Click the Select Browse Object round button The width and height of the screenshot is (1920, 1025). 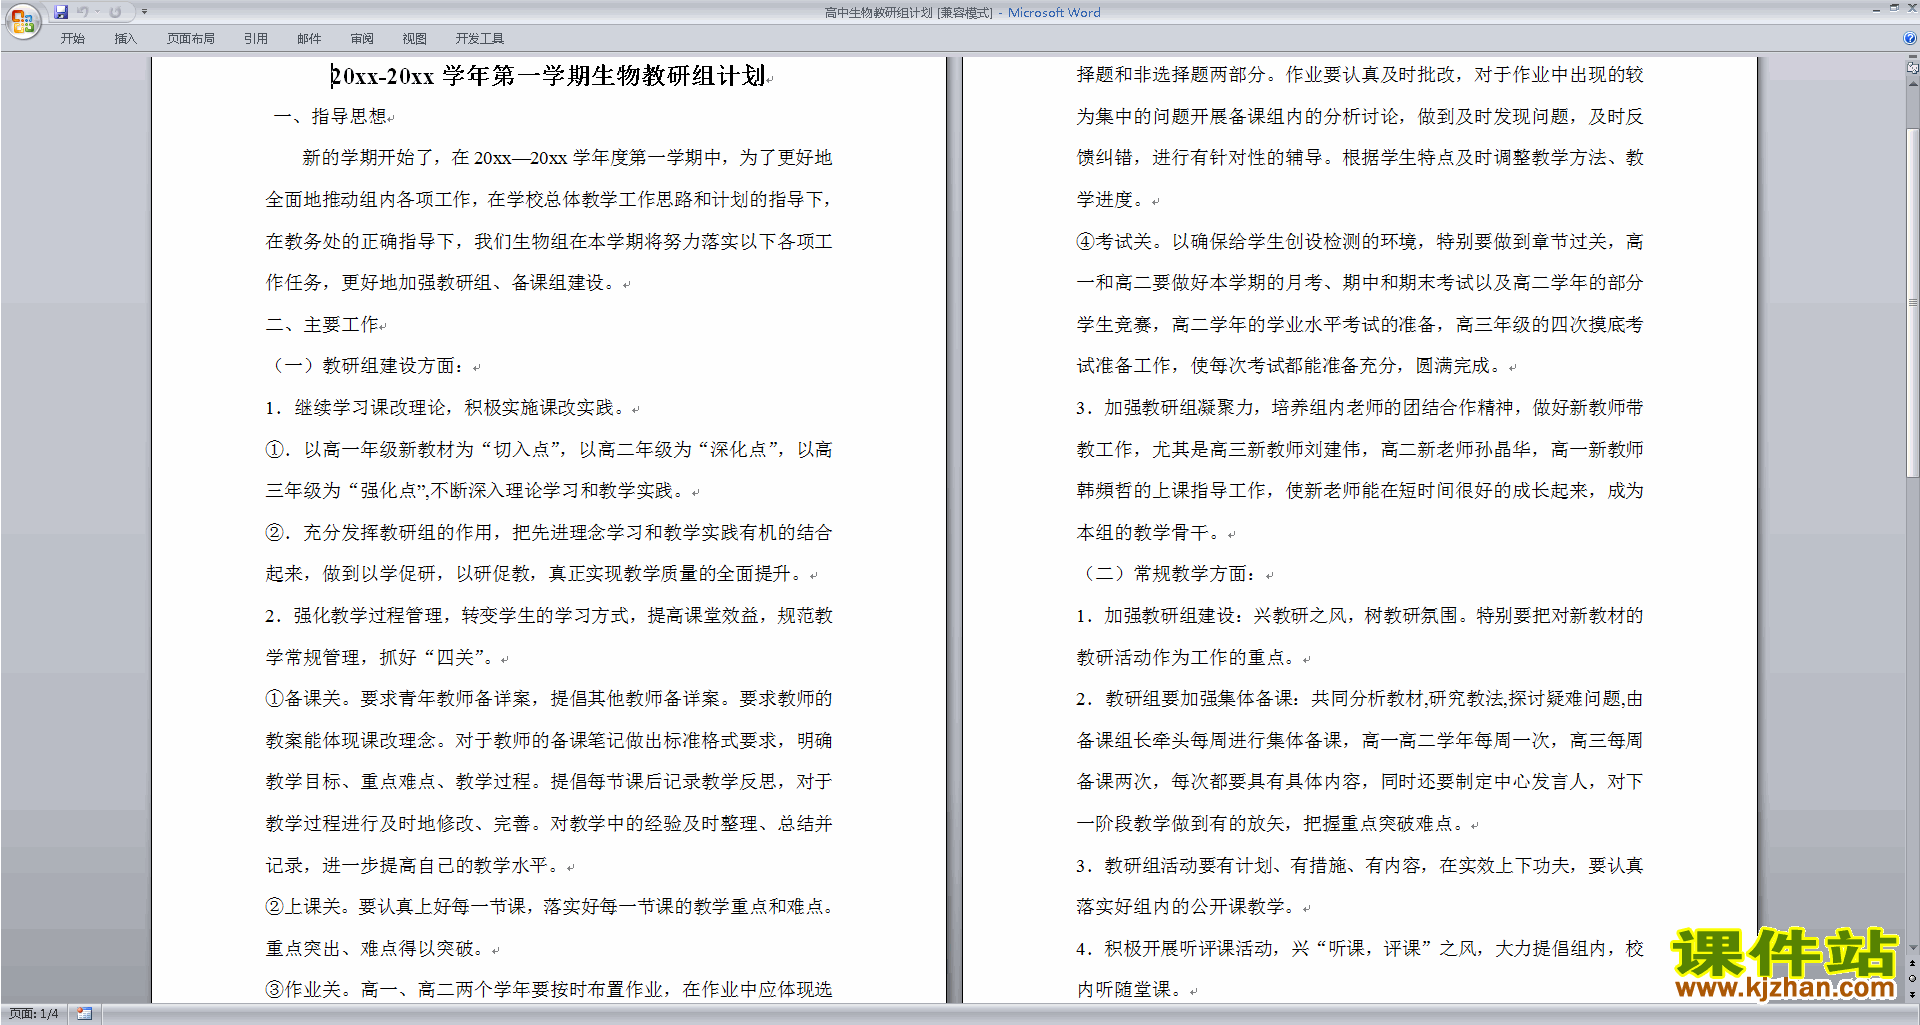[x=1913, y=979]
